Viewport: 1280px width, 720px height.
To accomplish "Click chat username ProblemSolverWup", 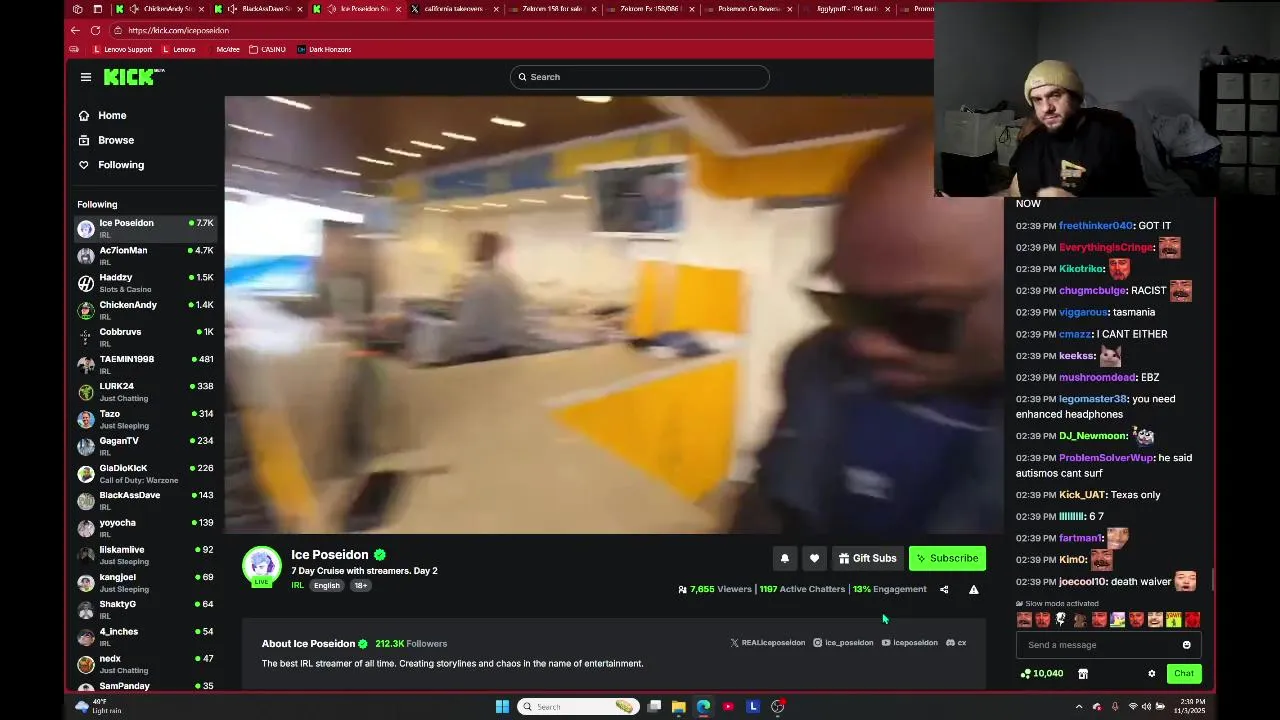I will pos(1106,458).
